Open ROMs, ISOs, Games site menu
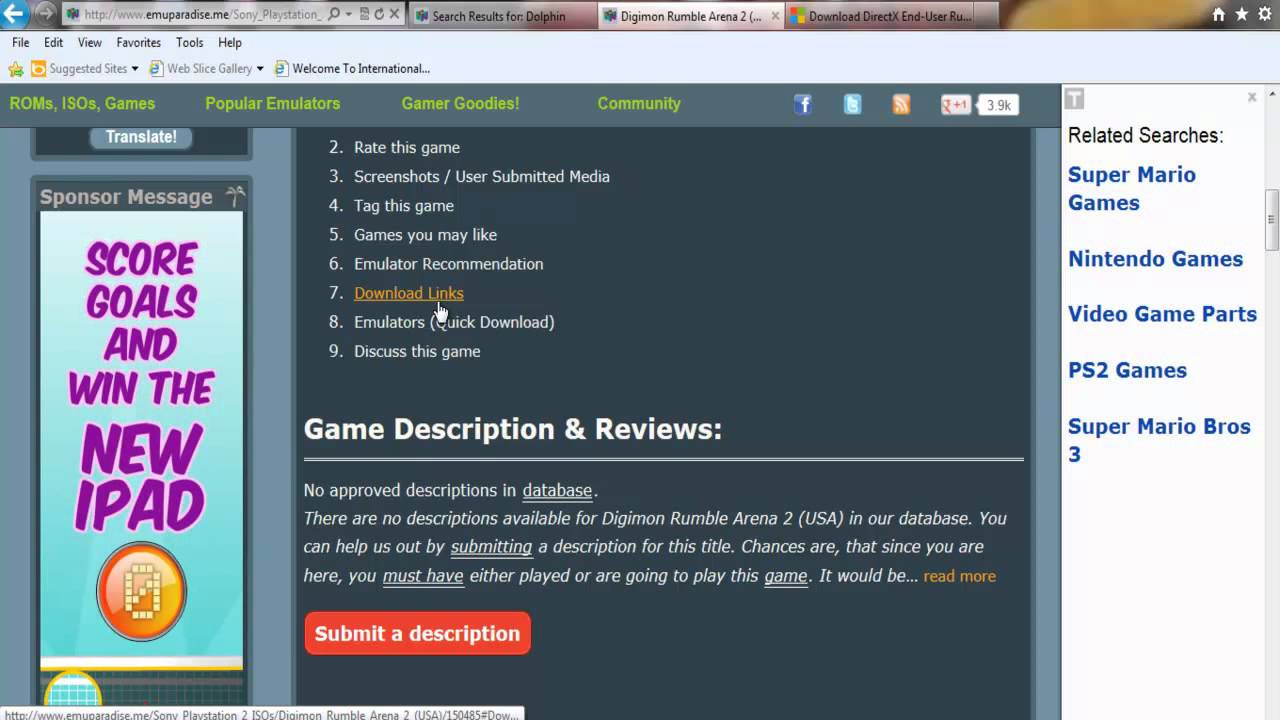1280x720 pixels. tap(82, 103)
